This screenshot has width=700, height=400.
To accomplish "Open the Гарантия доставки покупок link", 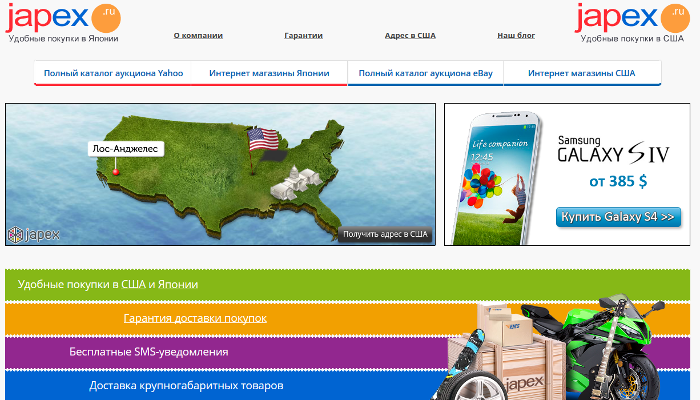I will [195, 318].
